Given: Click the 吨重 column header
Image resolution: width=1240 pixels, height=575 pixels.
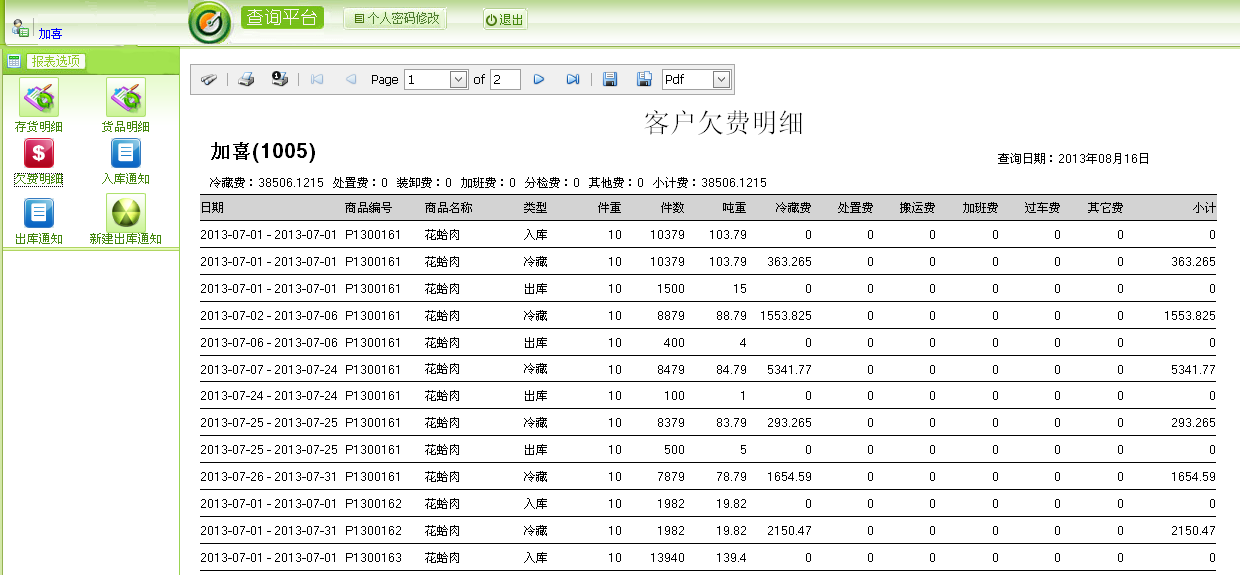Looking at the screenshot, I should coord(734,208).
